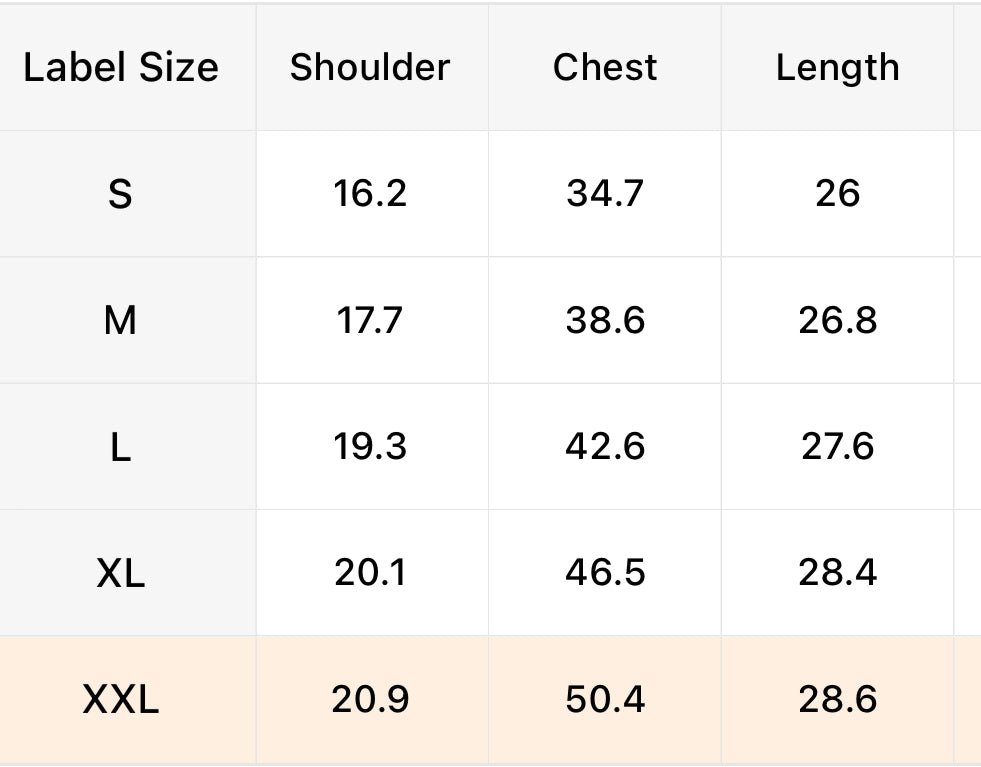Viewport: 981px width, 767px height.
Task: Click the 17.7 shoulder value for M
Action: 370,320
